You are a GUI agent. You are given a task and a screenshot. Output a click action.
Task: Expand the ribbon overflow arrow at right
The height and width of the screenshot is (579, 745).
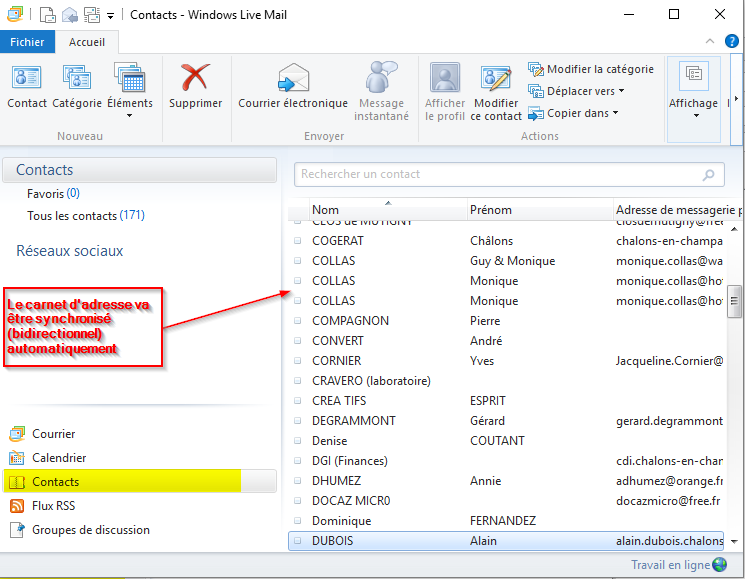point(736,99)
